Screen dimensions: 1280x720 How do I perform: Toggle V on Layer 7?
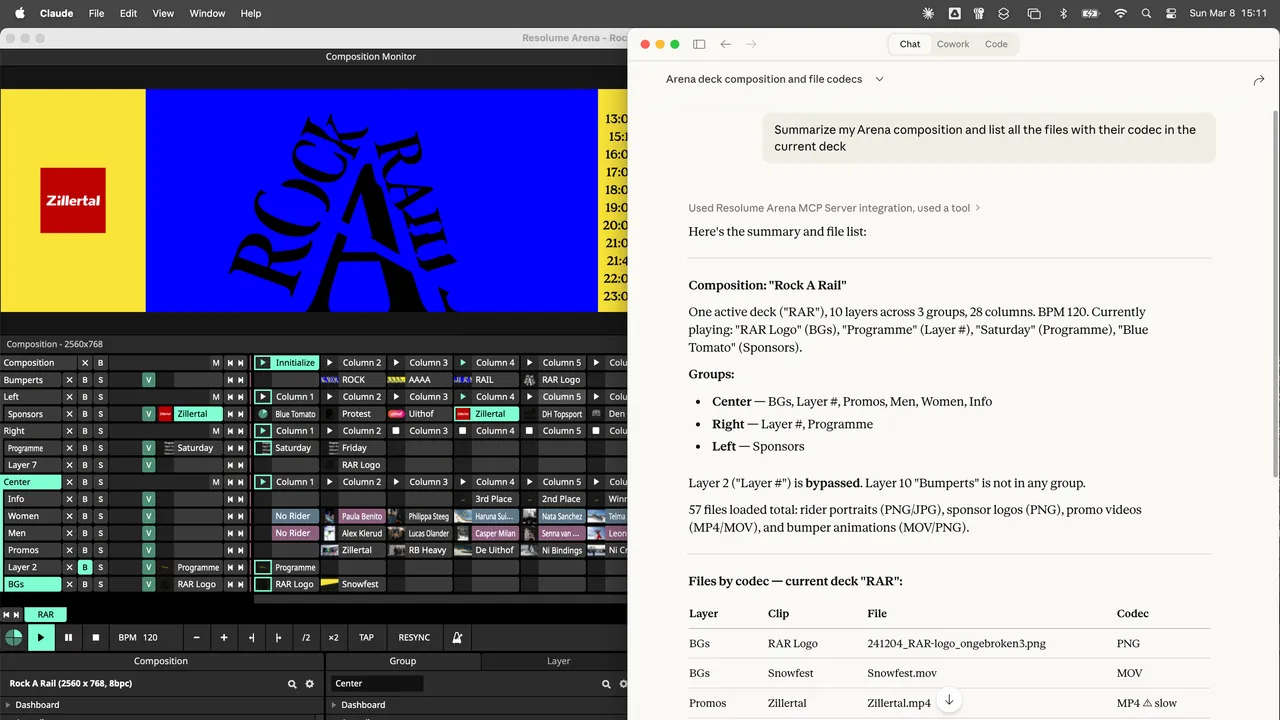click(x=149, y=465)
